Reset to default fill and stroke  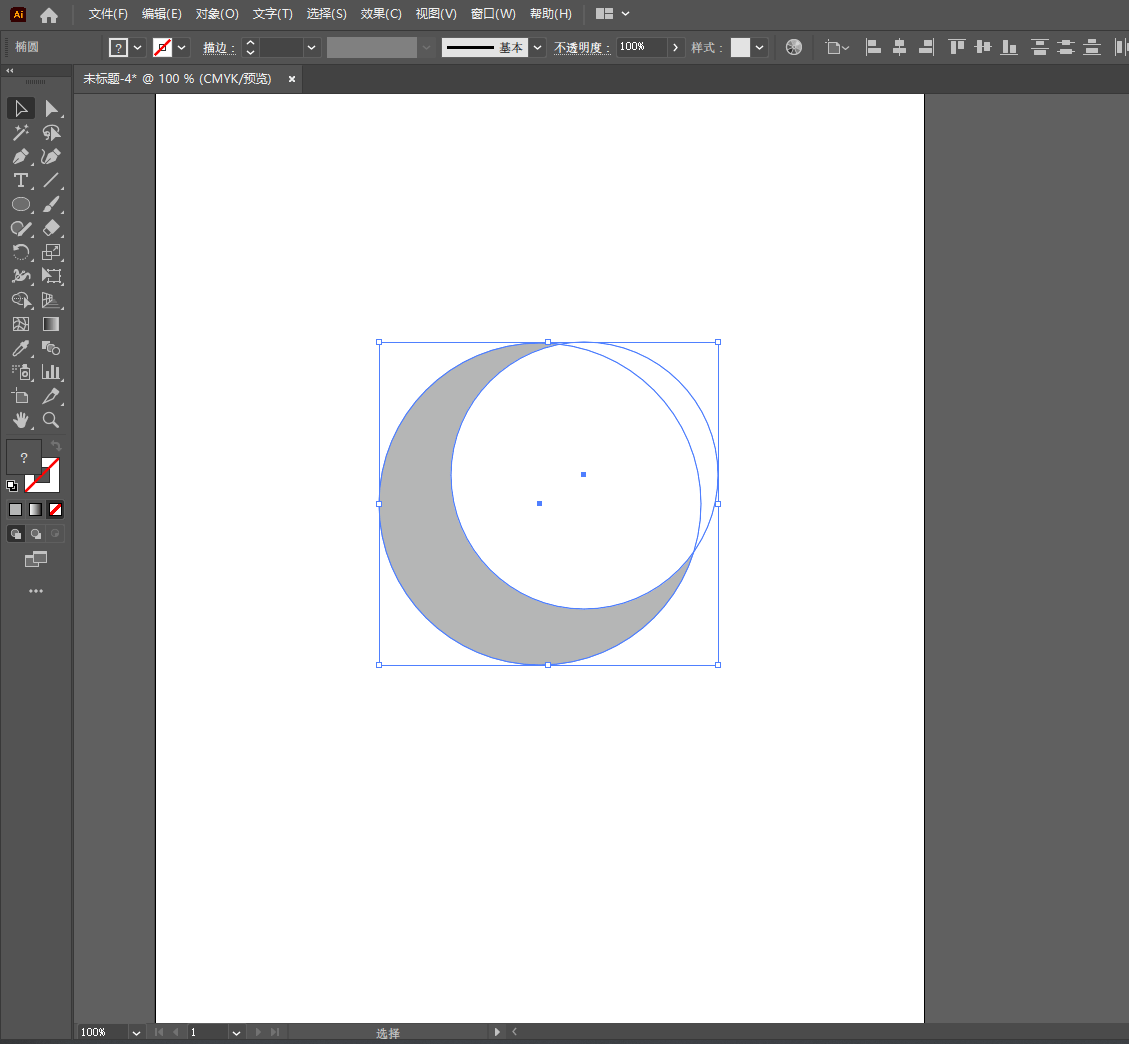12,486
